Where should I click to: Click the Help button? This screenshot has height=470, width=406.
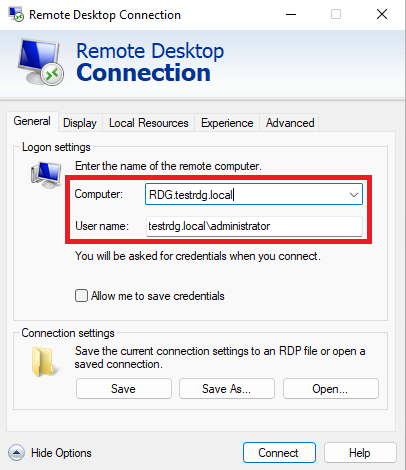[360, 453]
